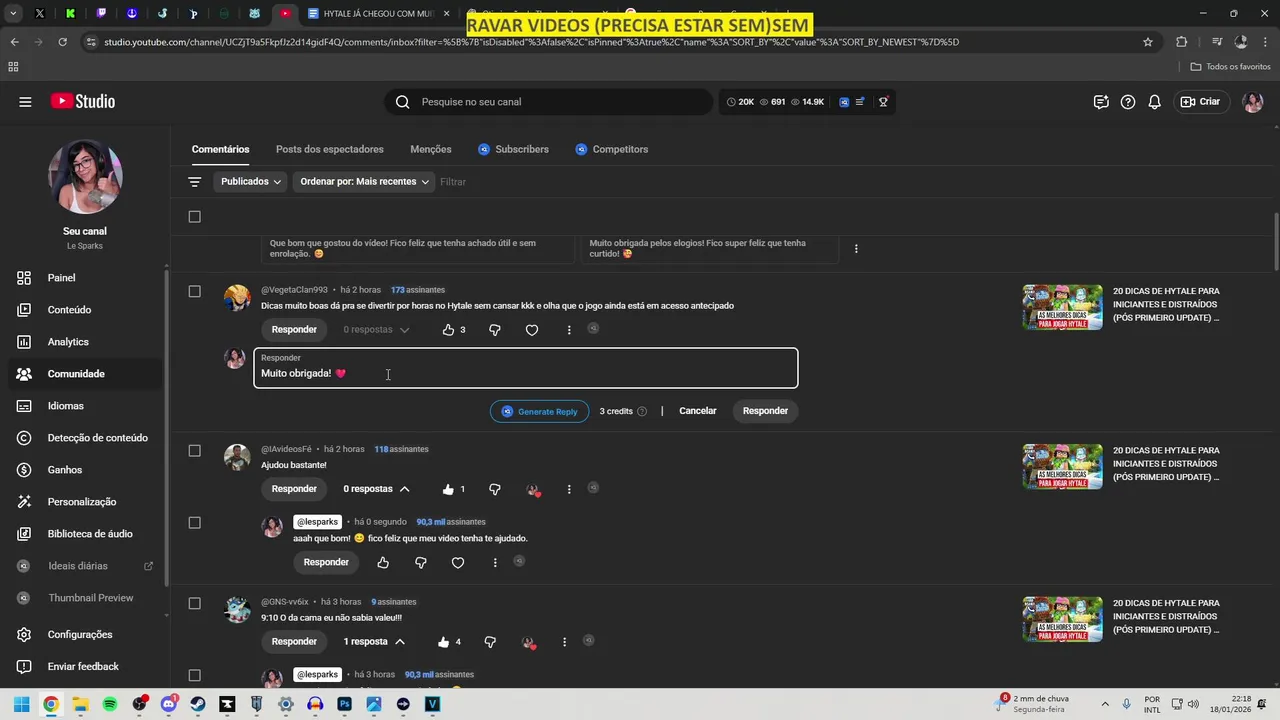
Task: Open Ordenar por: Mais recentes dropdown
Action: (x=365, y=182)
